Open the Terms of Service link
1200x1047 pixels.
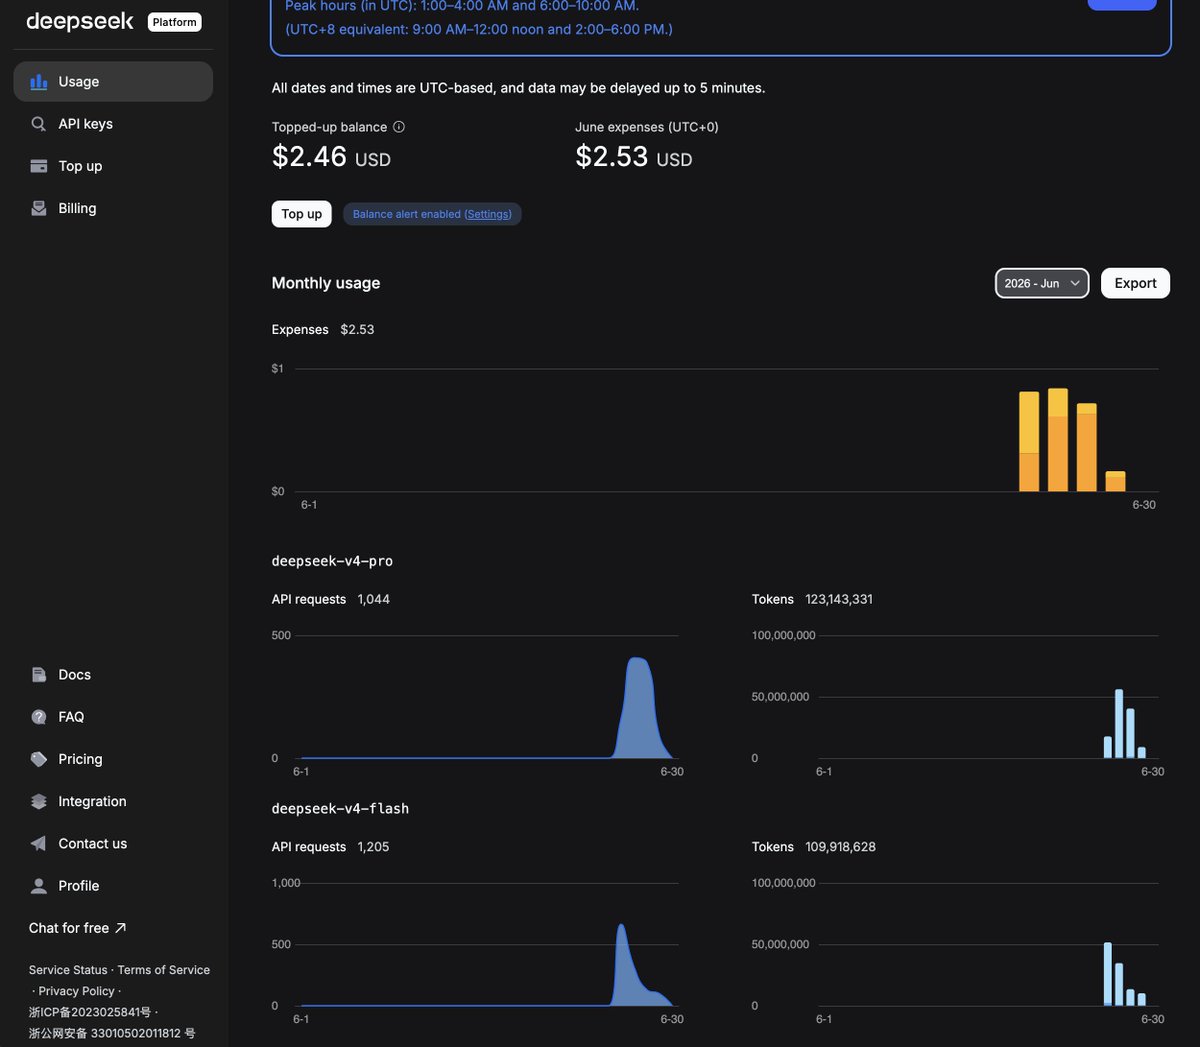164,970
